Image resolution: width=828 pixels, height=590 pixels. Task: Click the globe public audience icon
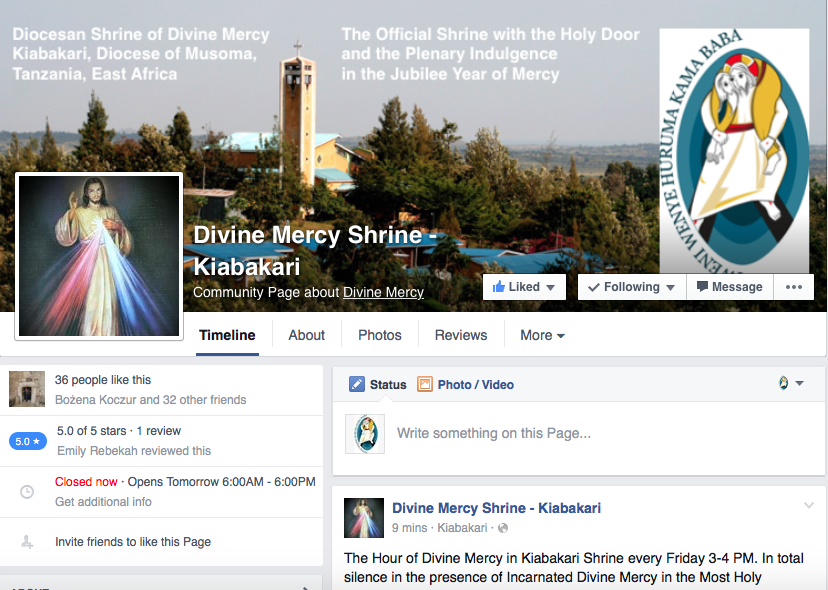point(503,528)
